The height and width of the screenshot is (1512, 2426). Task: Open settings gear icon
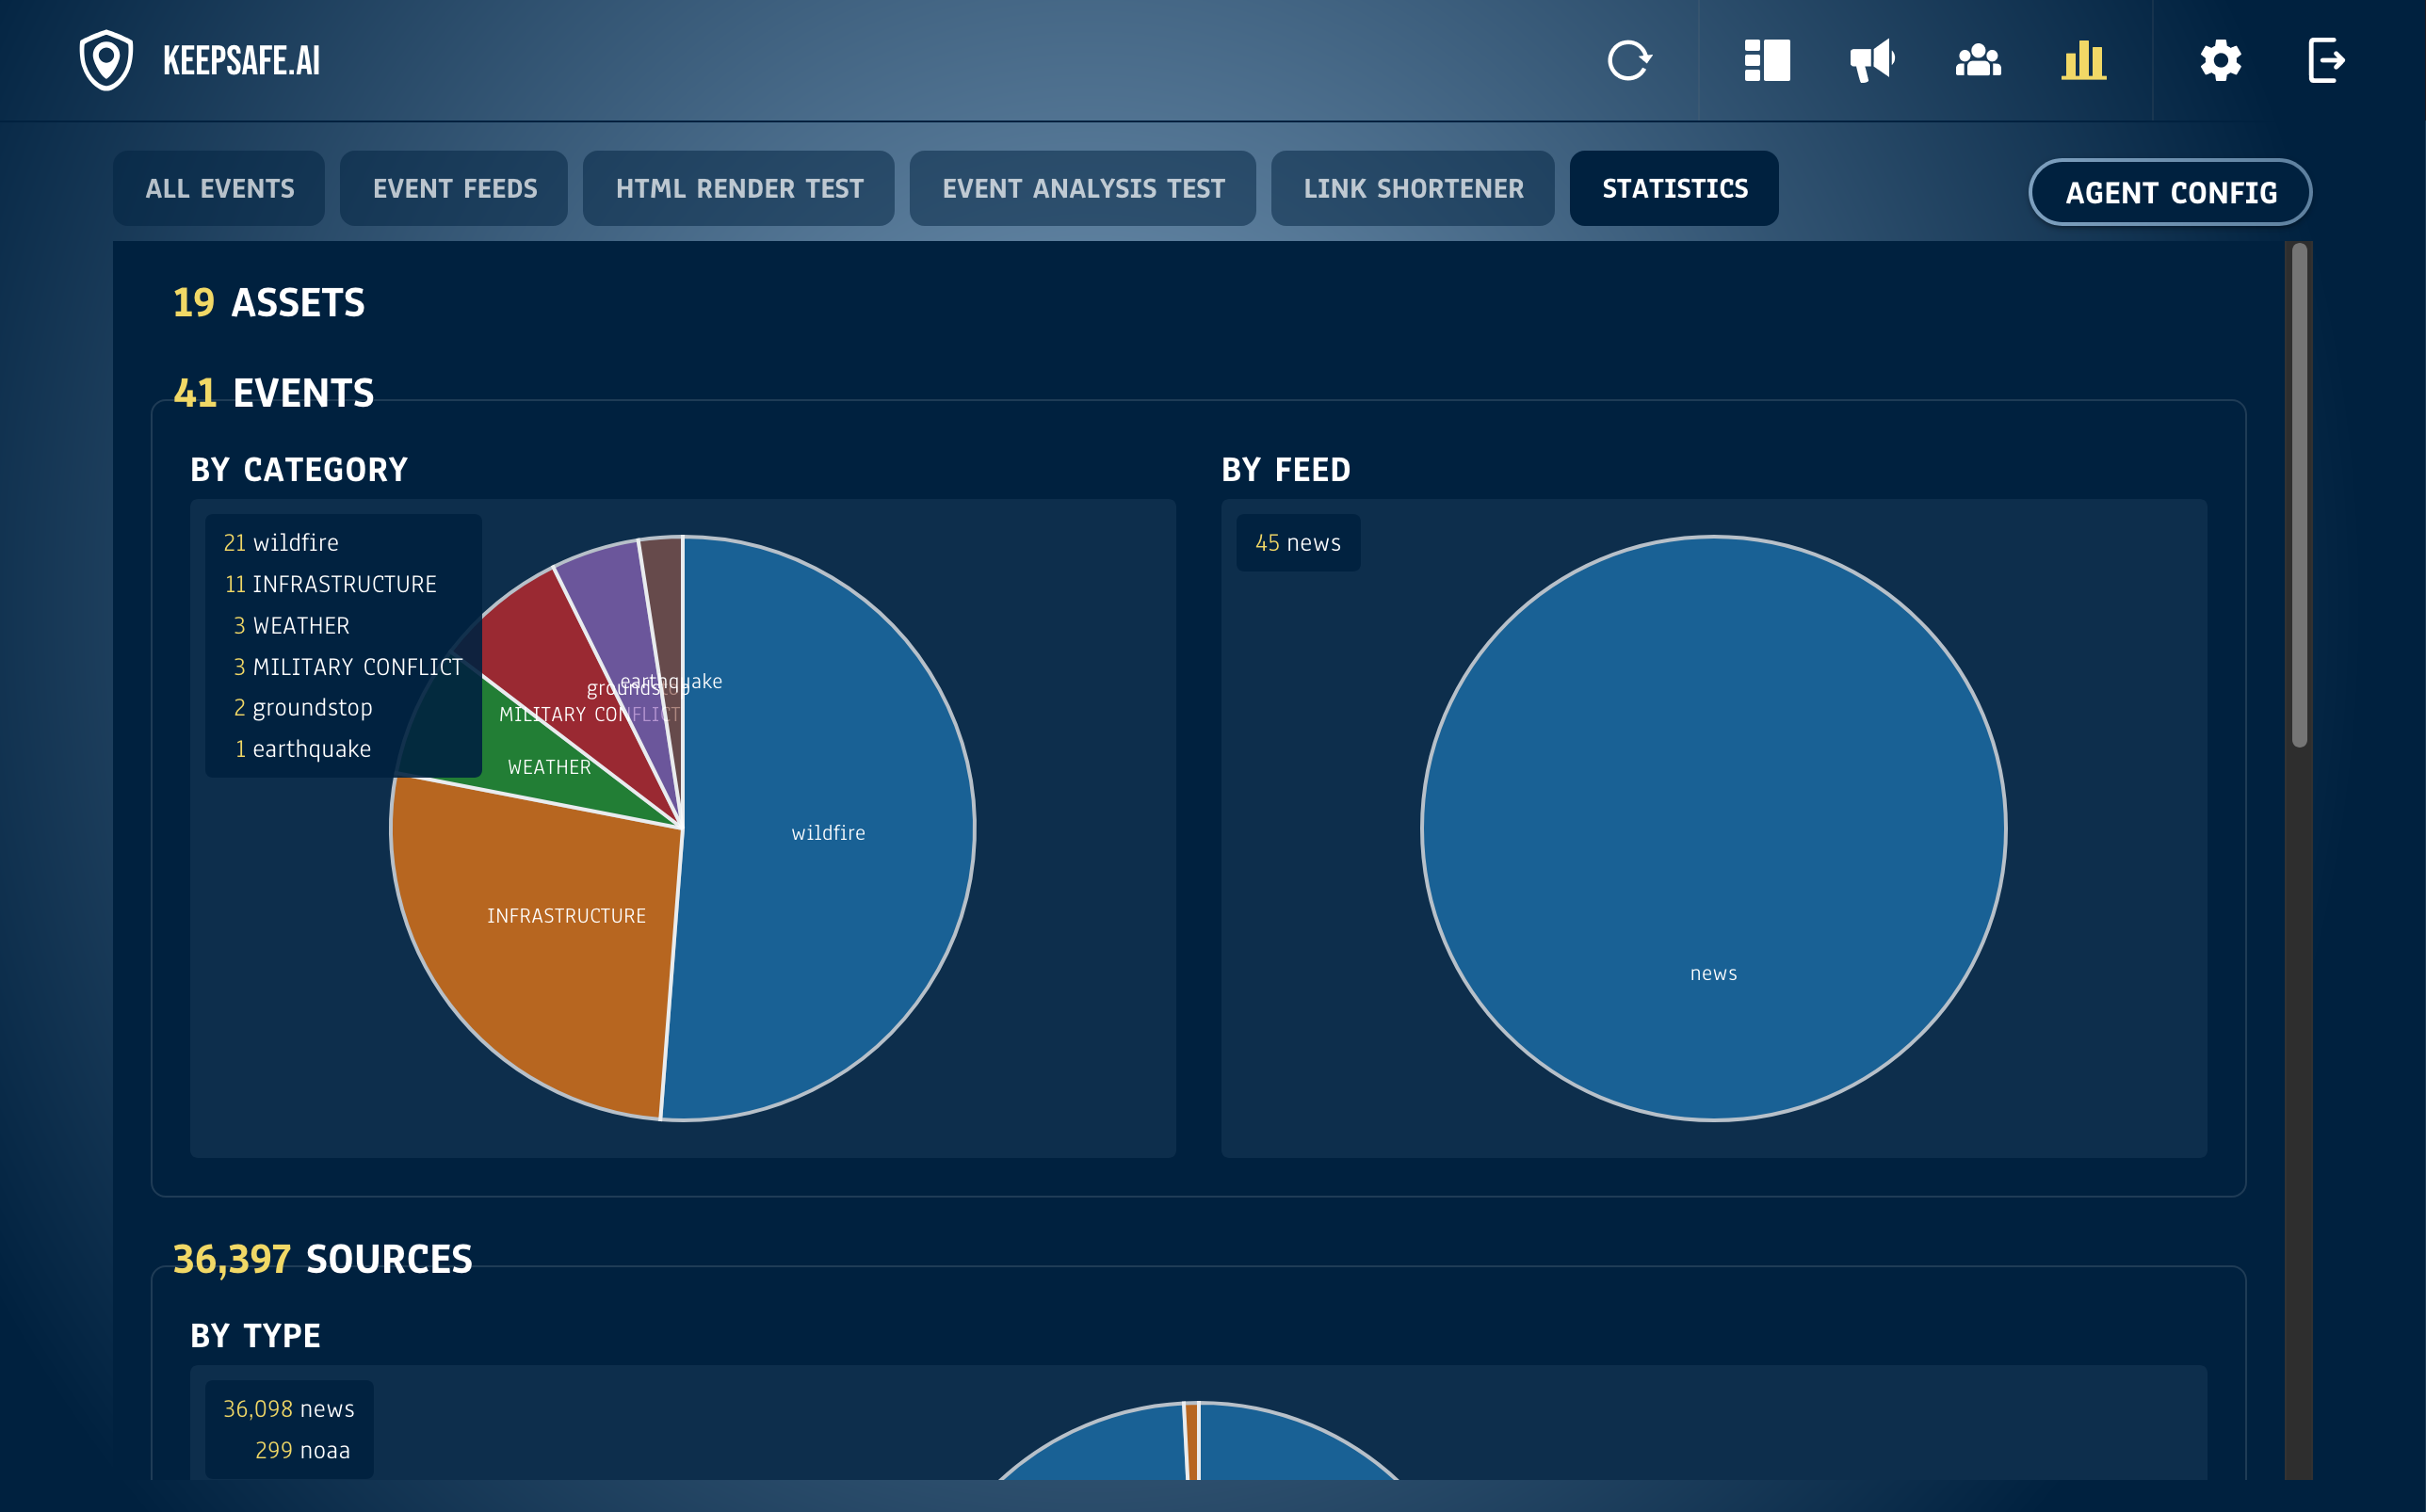click(x=2220, y=60)
